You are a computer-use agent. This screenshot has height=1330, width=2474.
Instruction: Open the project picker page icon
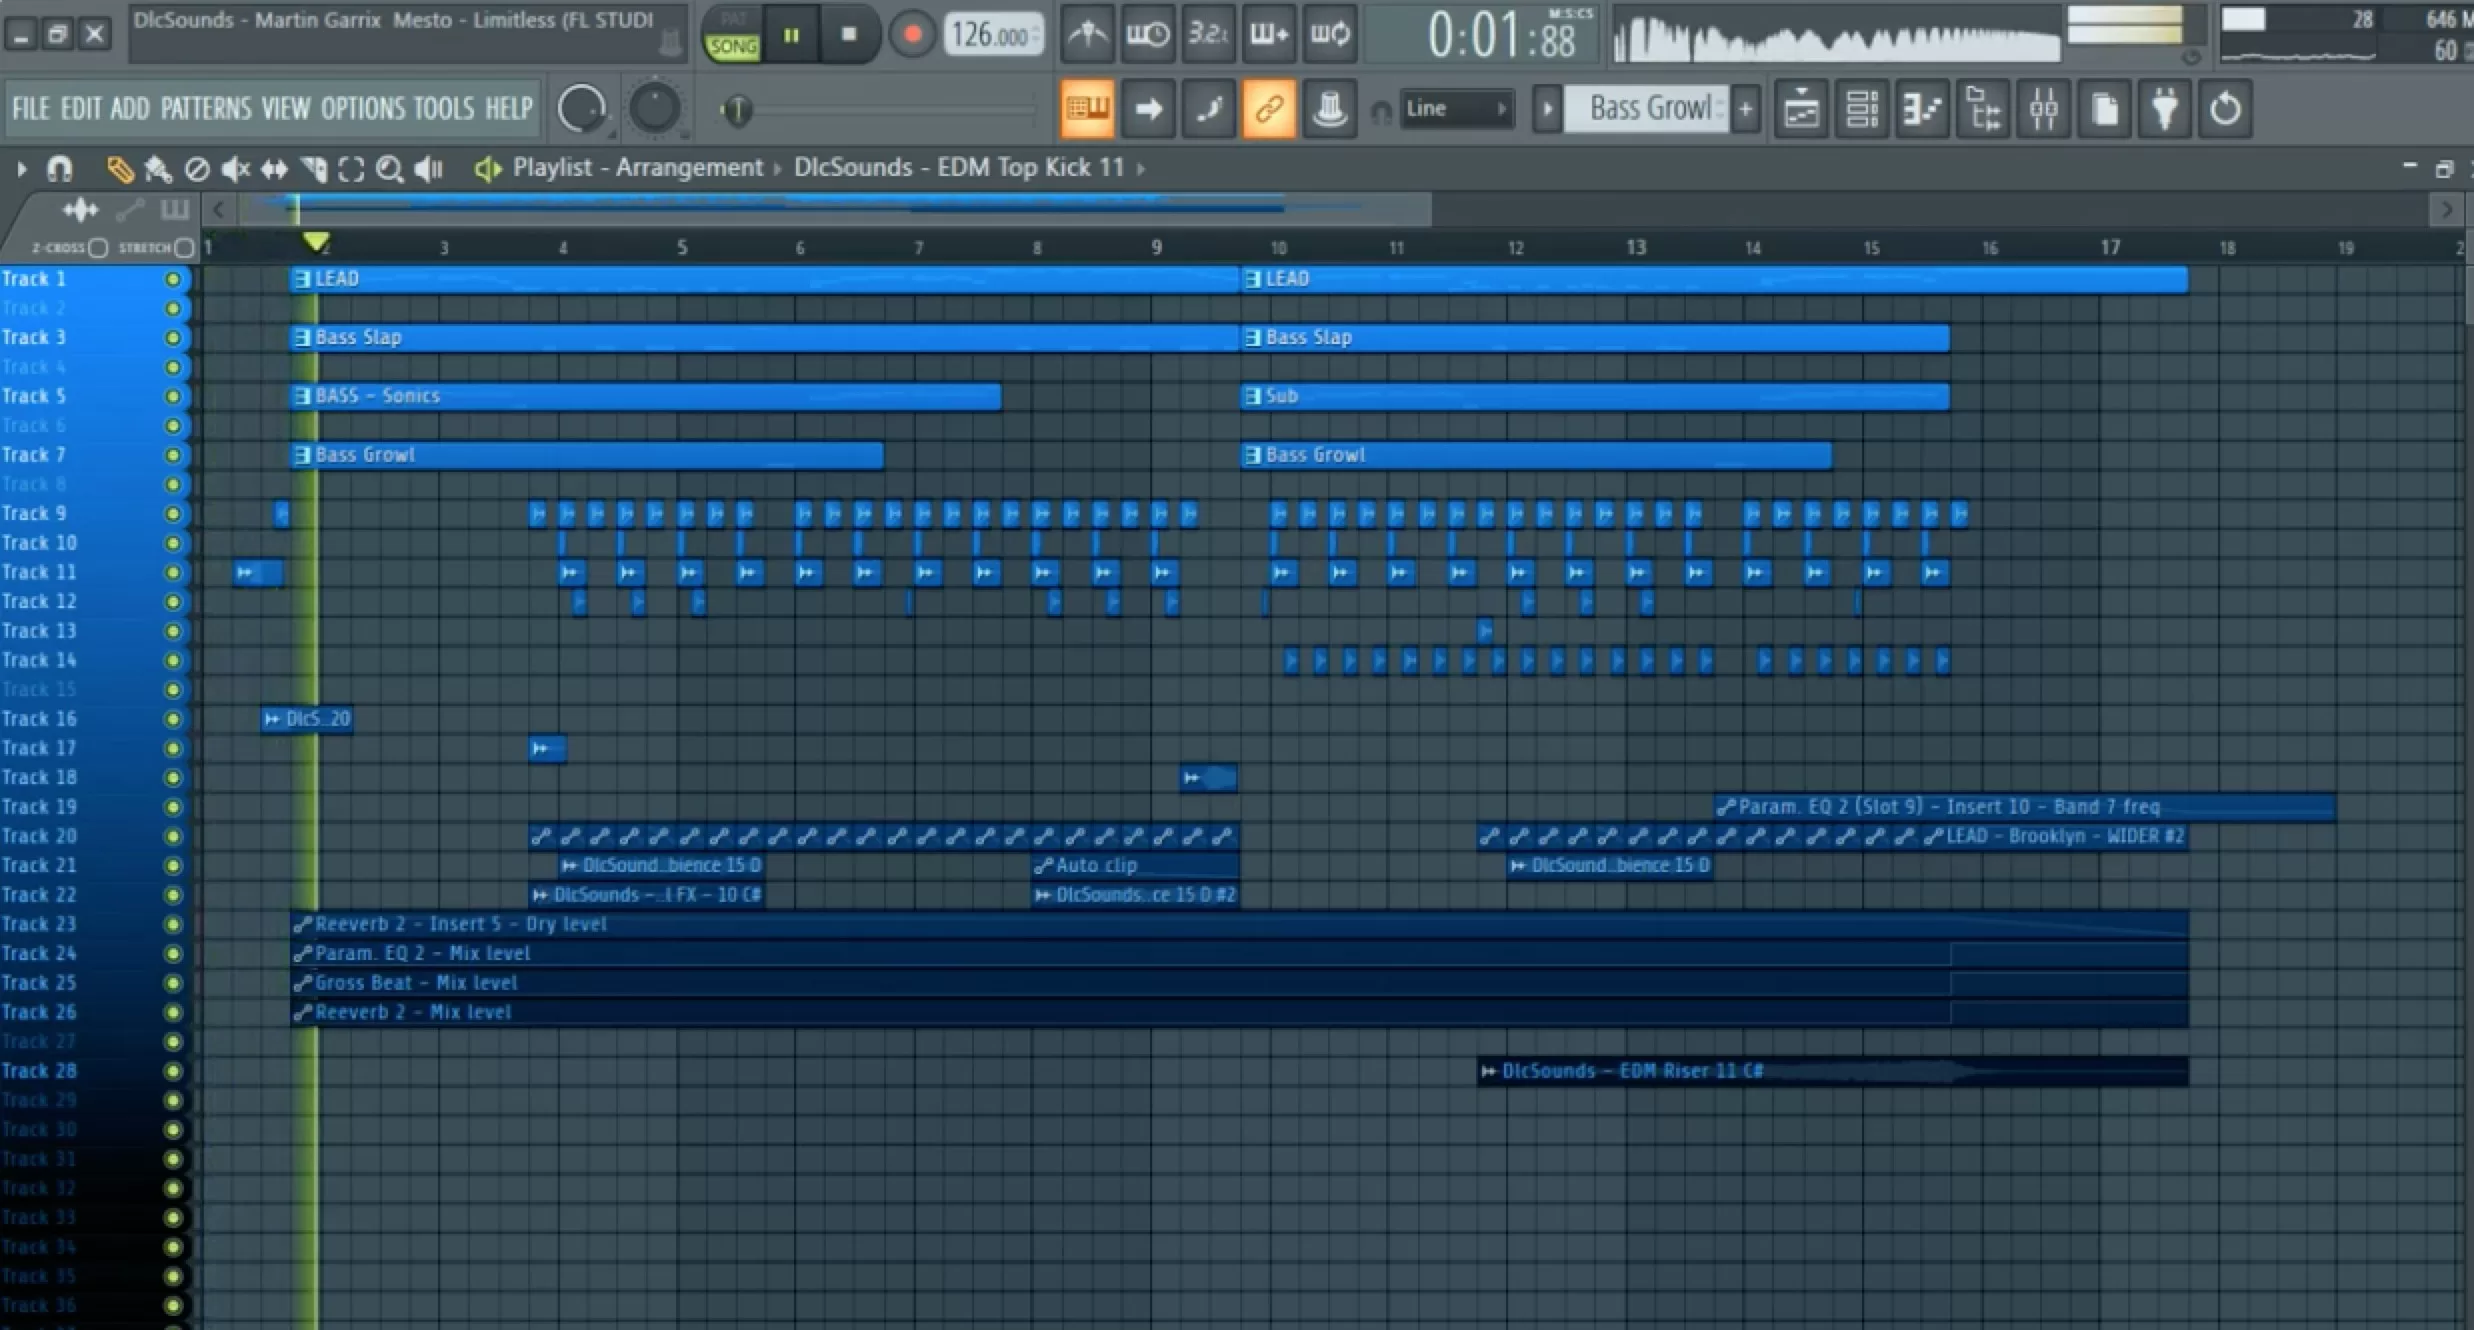tap(2104, 108)
